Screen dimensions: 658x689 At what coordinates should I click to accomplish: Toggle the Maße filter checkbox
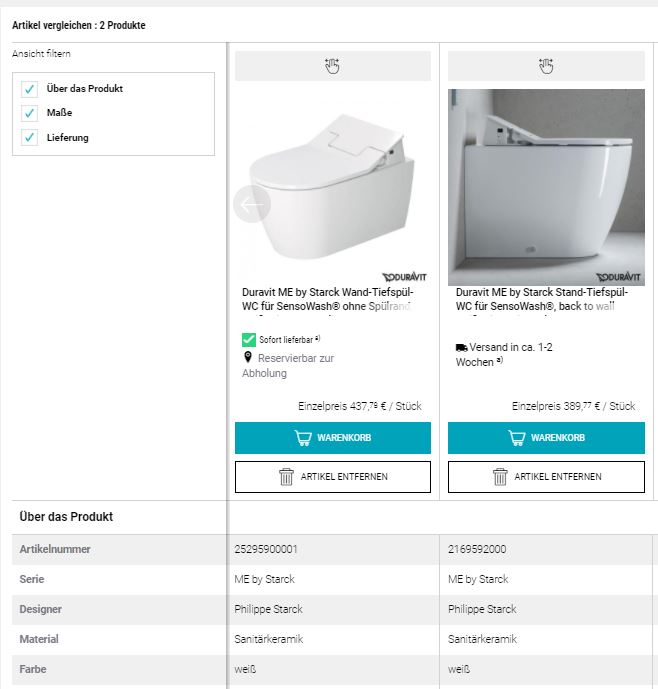[x=30, y=113]
